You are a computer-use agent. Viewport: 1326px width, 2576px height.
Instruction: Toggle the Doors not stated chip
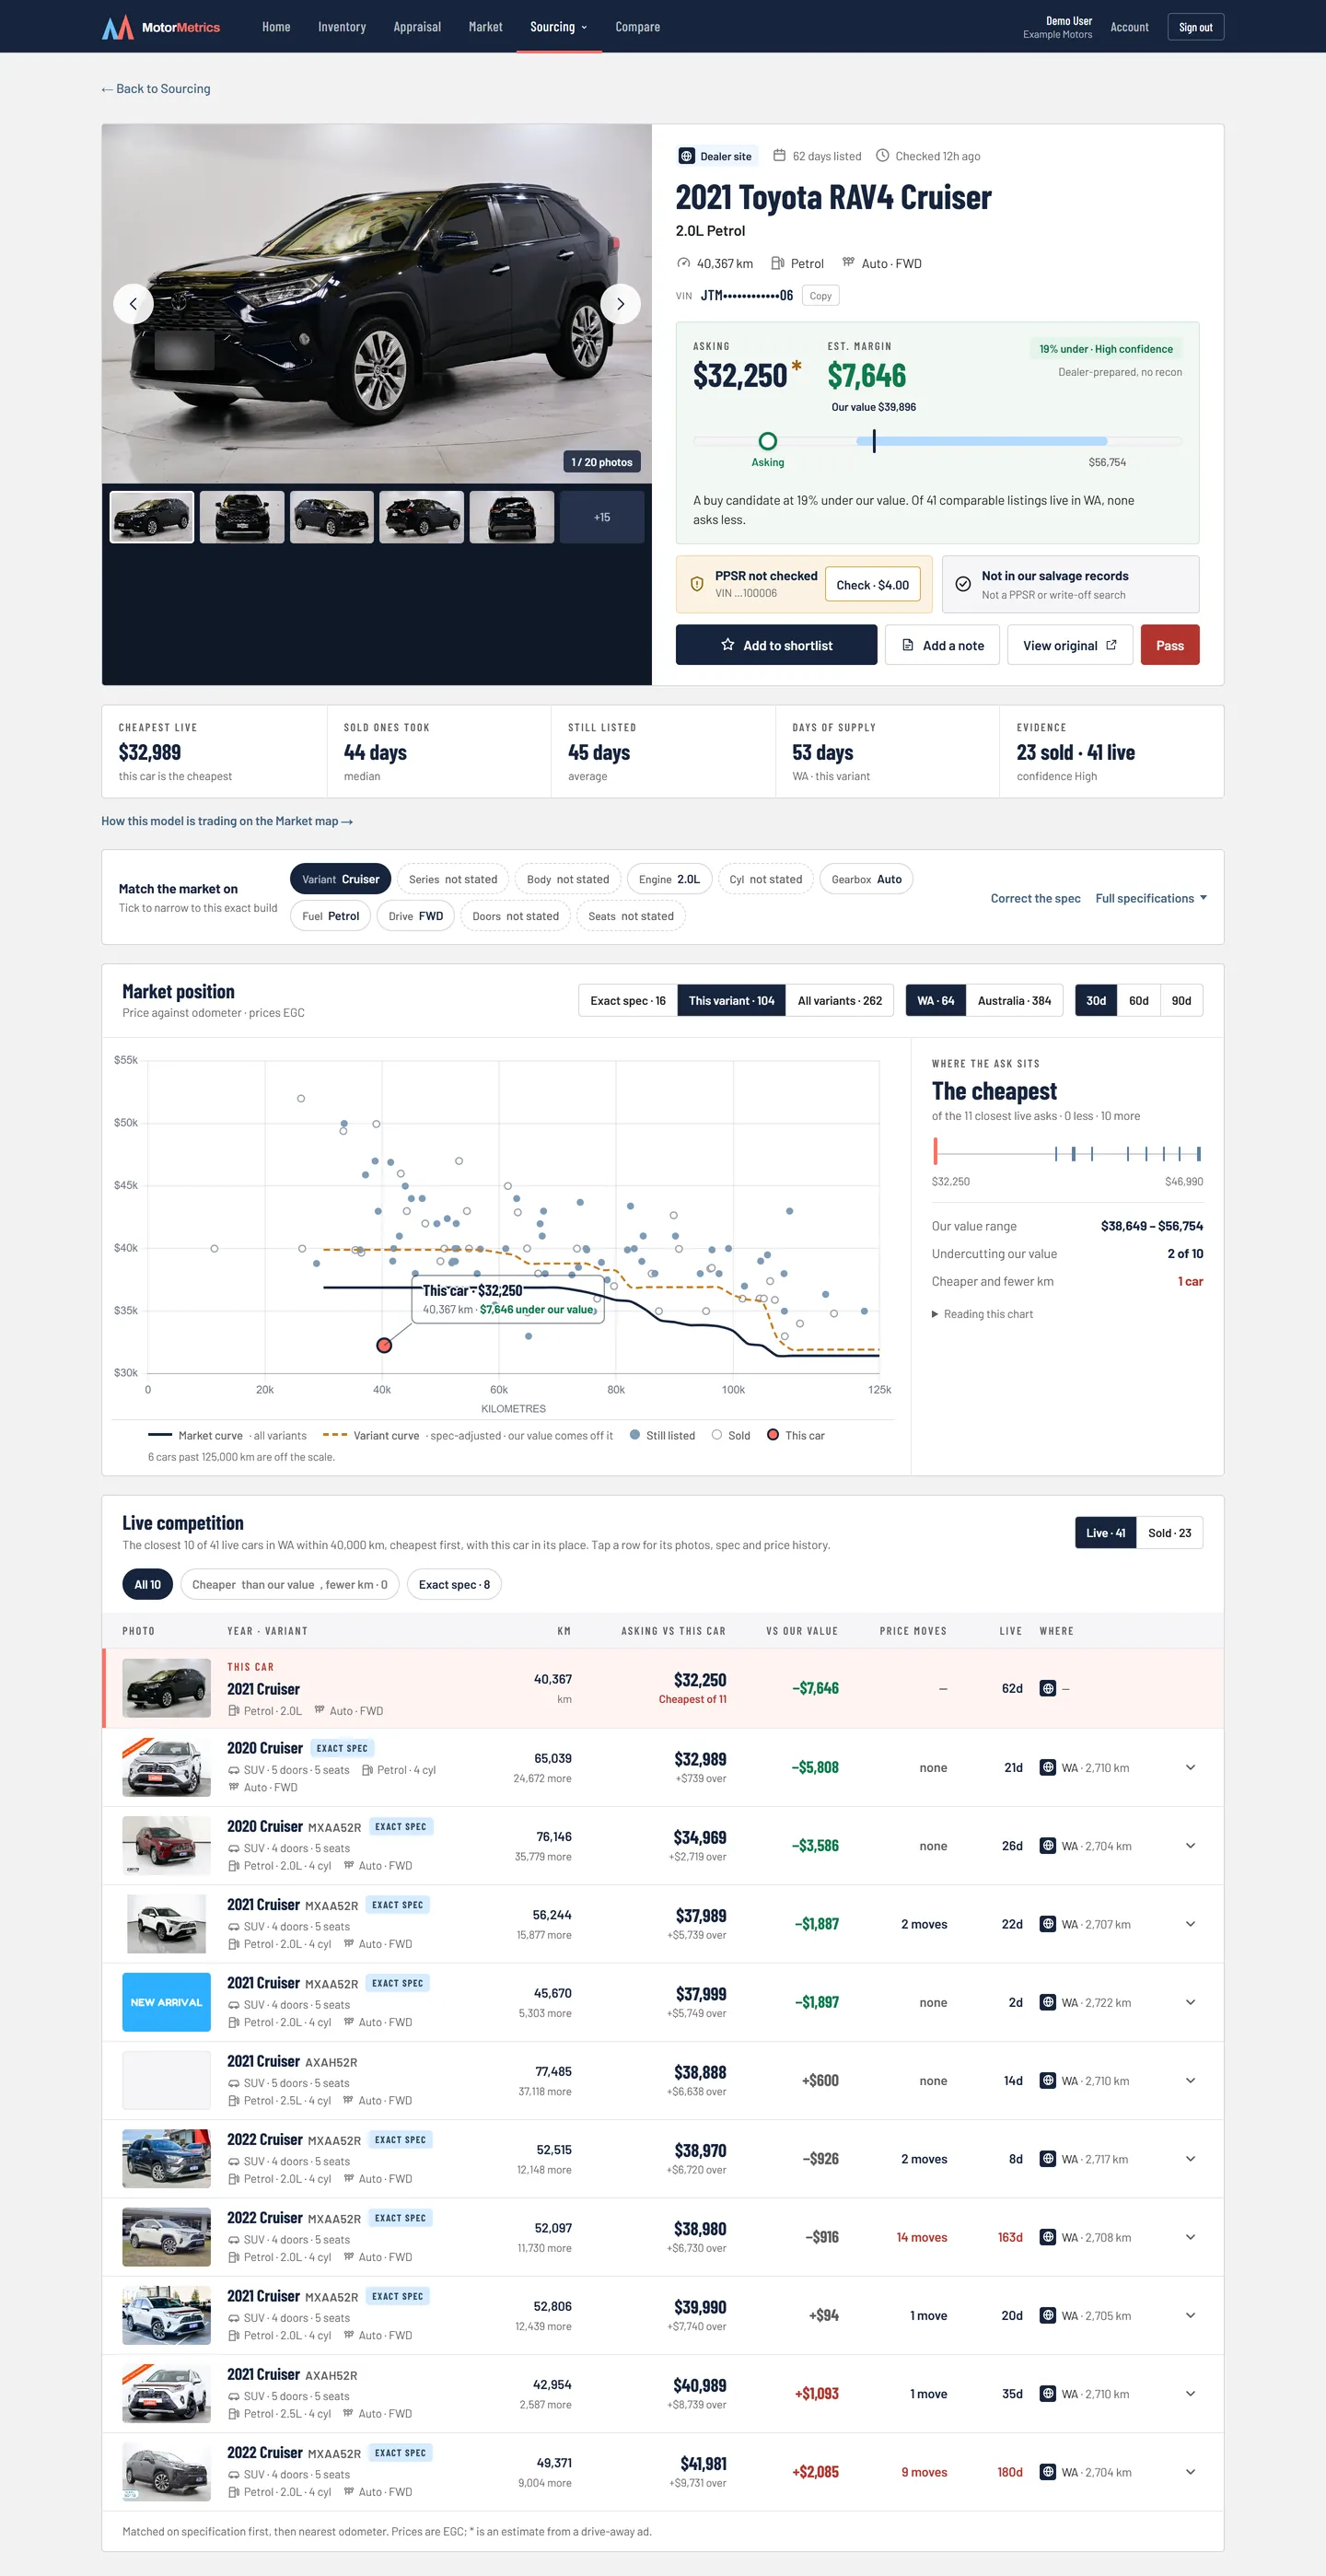tap(516, 915)
